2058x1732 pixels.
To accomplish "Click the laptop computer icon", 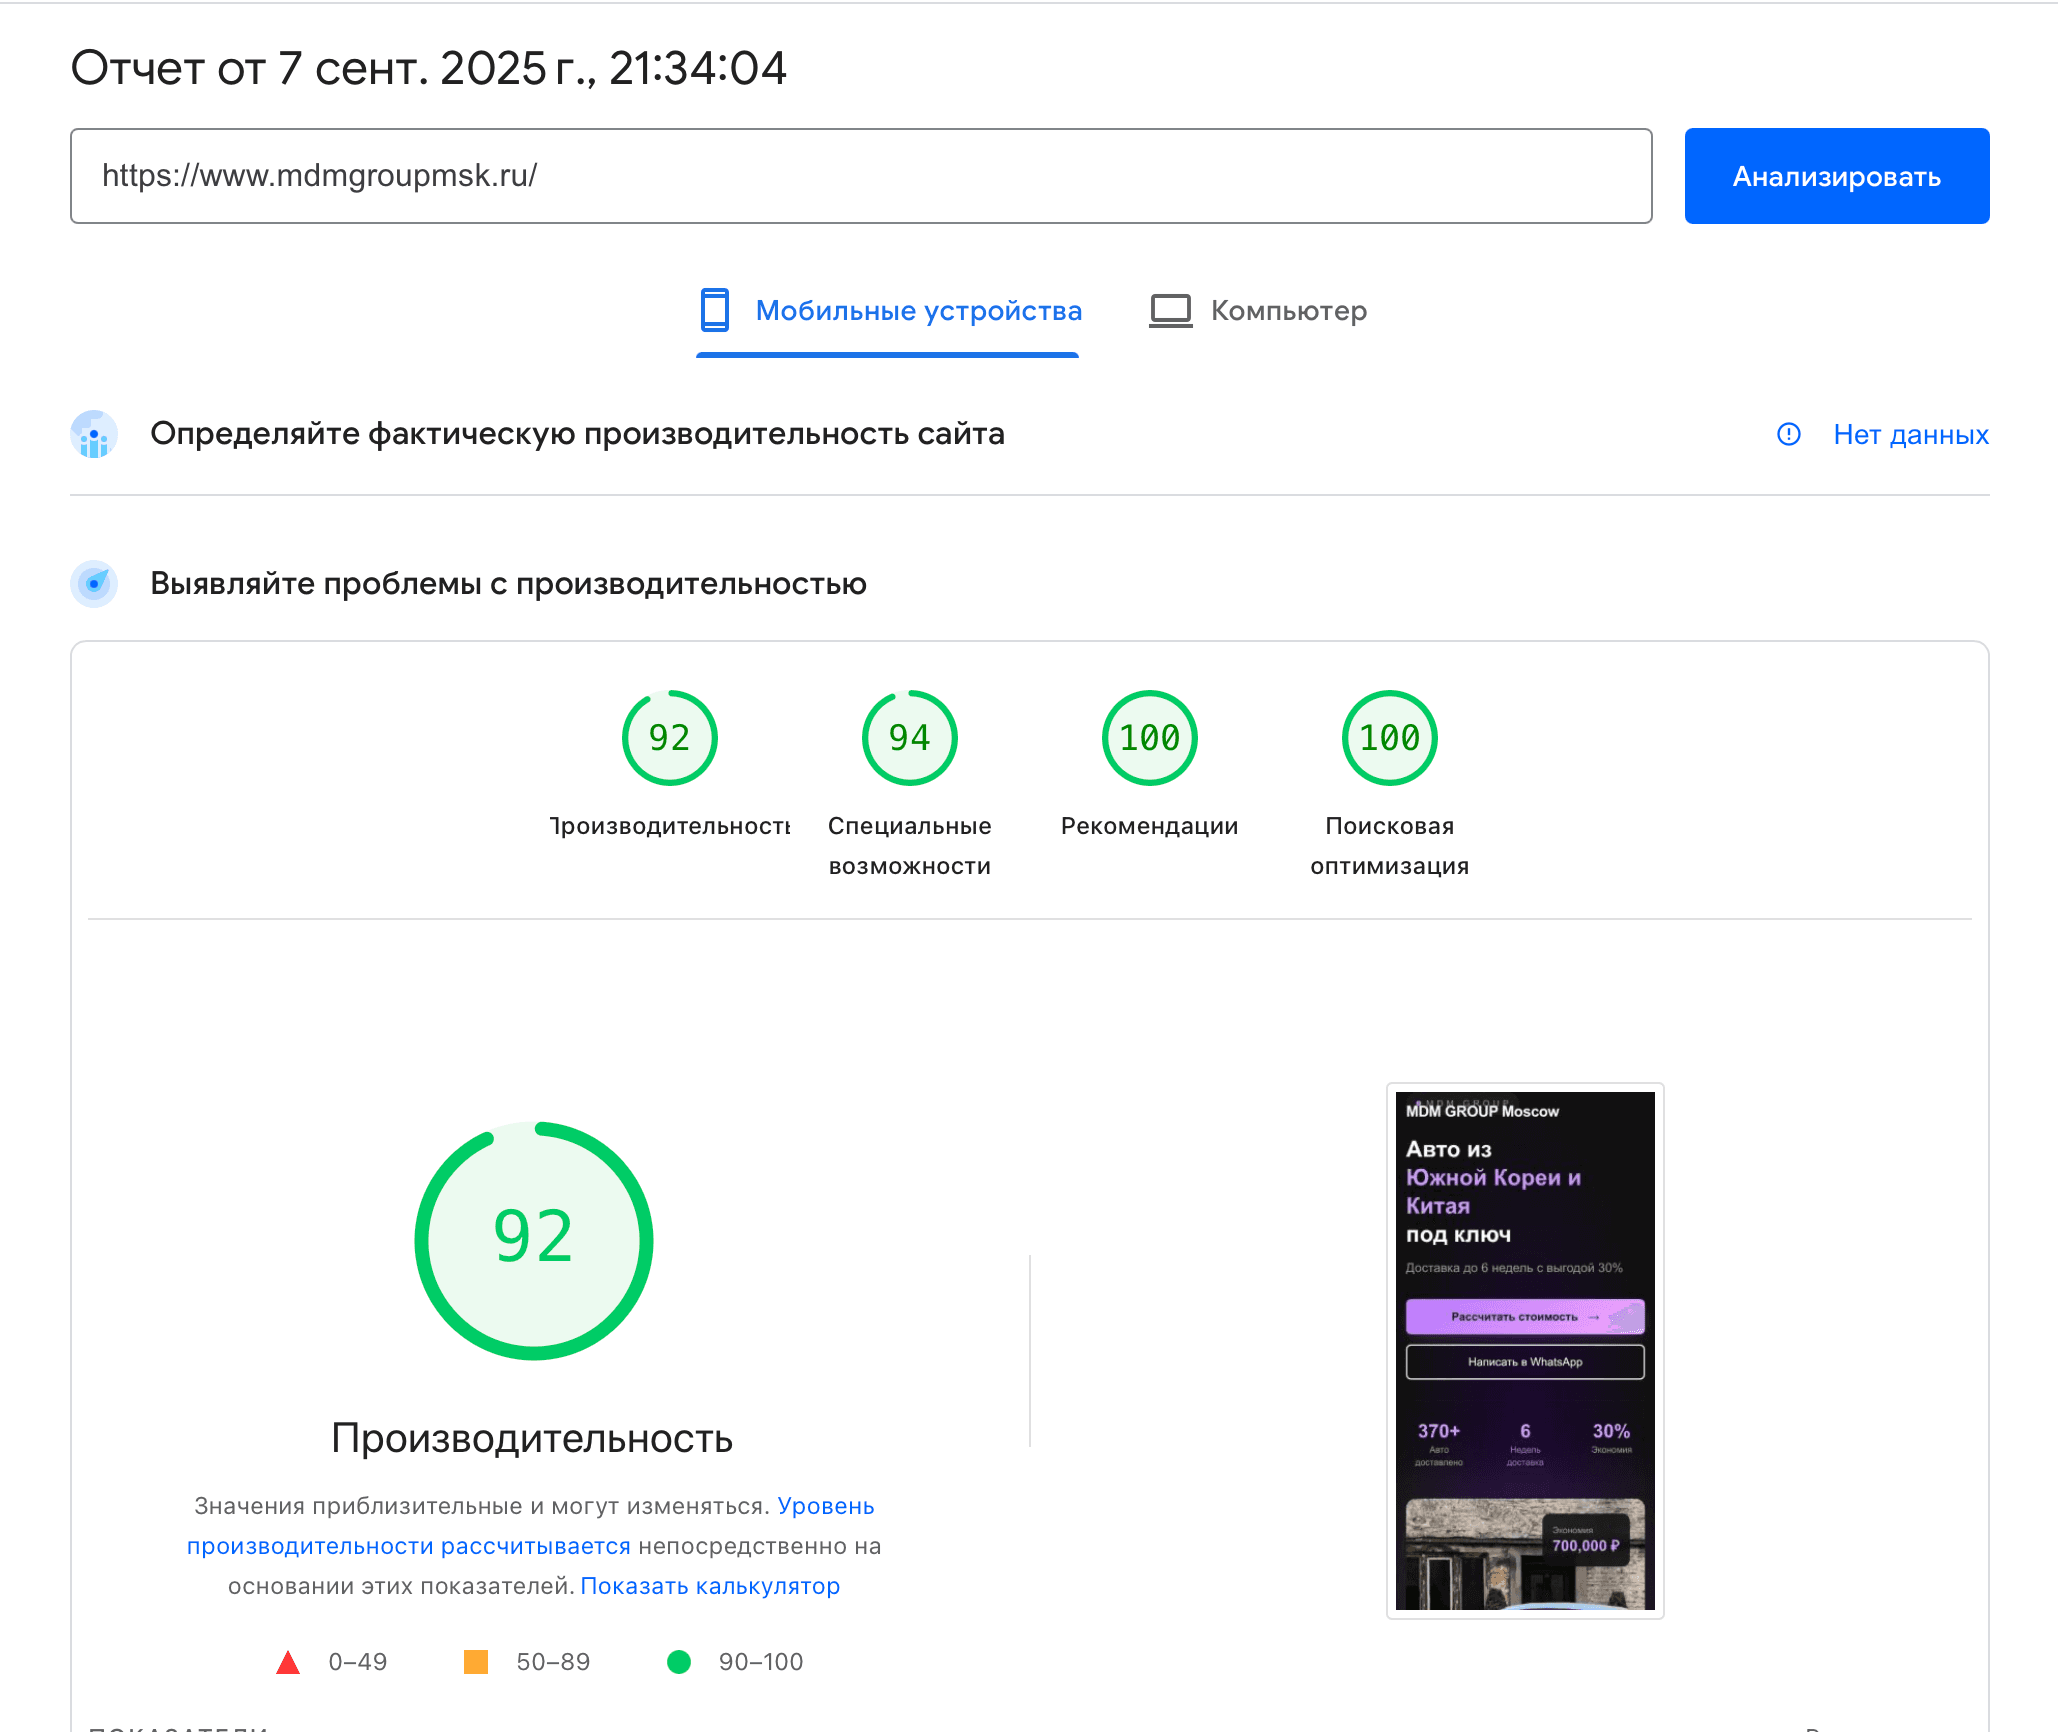I will tap(1170, 310).
